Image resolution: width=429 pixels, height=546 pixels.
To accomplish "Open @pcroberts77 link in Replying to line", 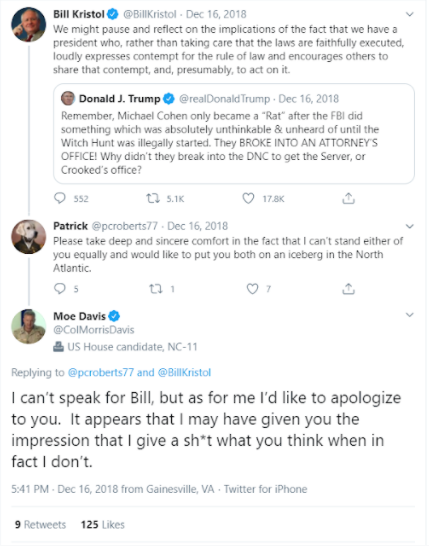I will pyautogui.click(x=101, y=372).
